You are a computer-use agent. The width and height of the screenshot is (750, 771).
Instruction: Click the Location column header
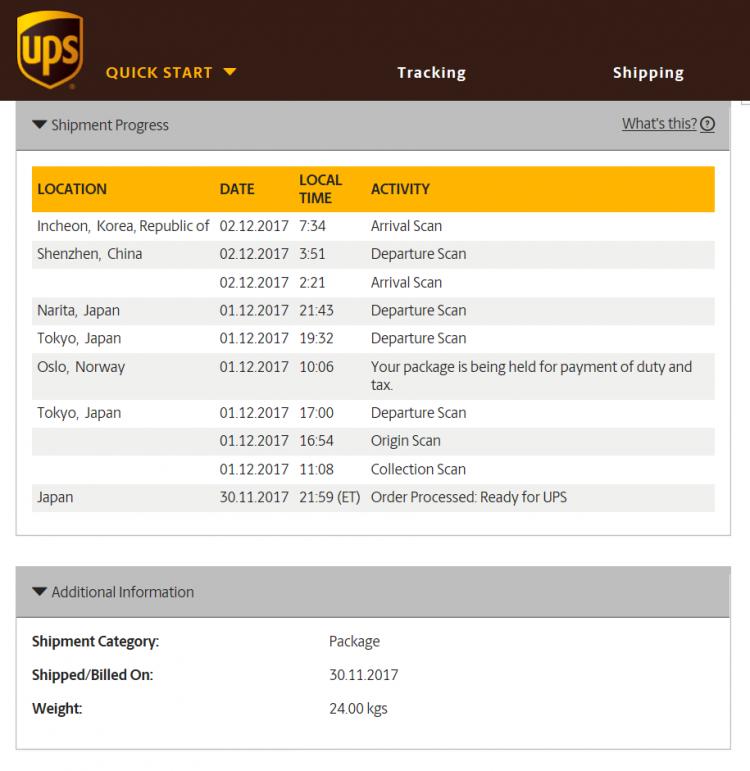[x=72, y=189]
